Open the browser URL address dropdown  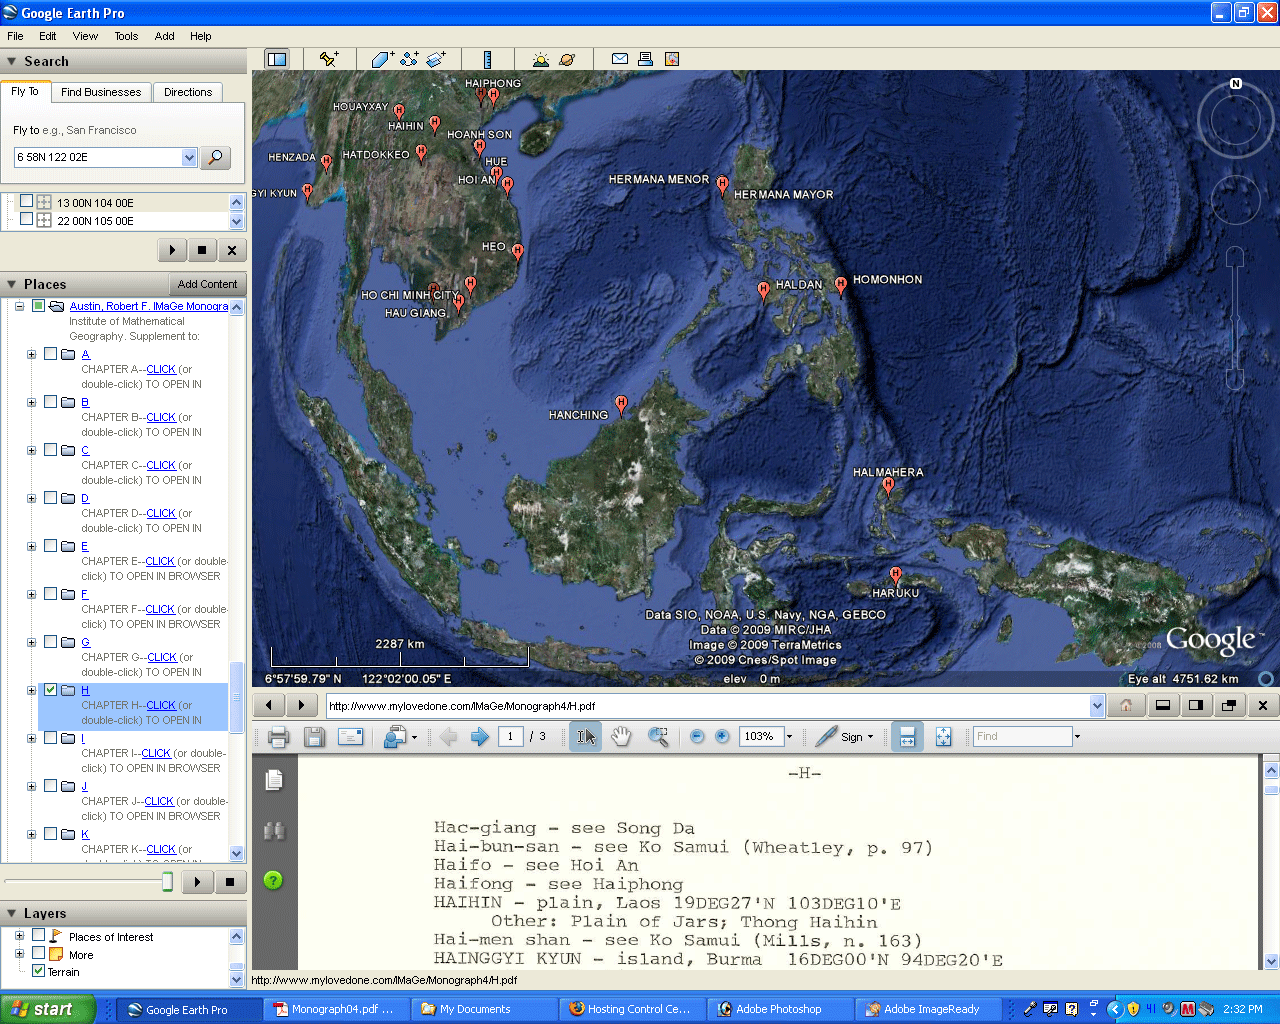pos(1097,706)
